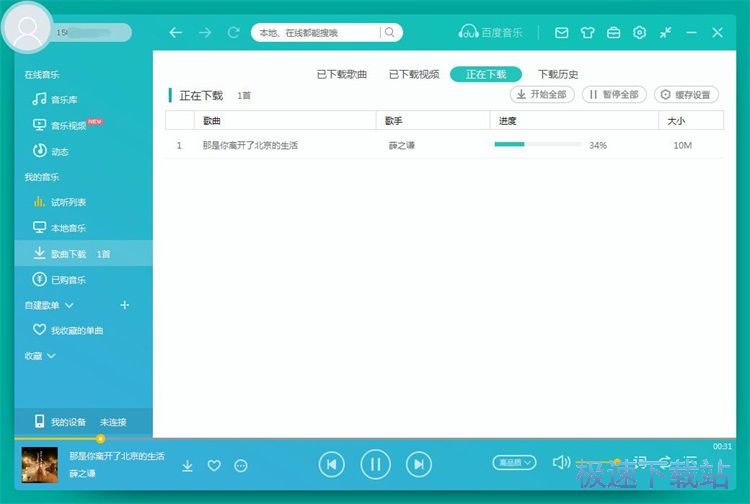Play the previous track
Screen dimensions: 750x504
(x=331, y=464)
